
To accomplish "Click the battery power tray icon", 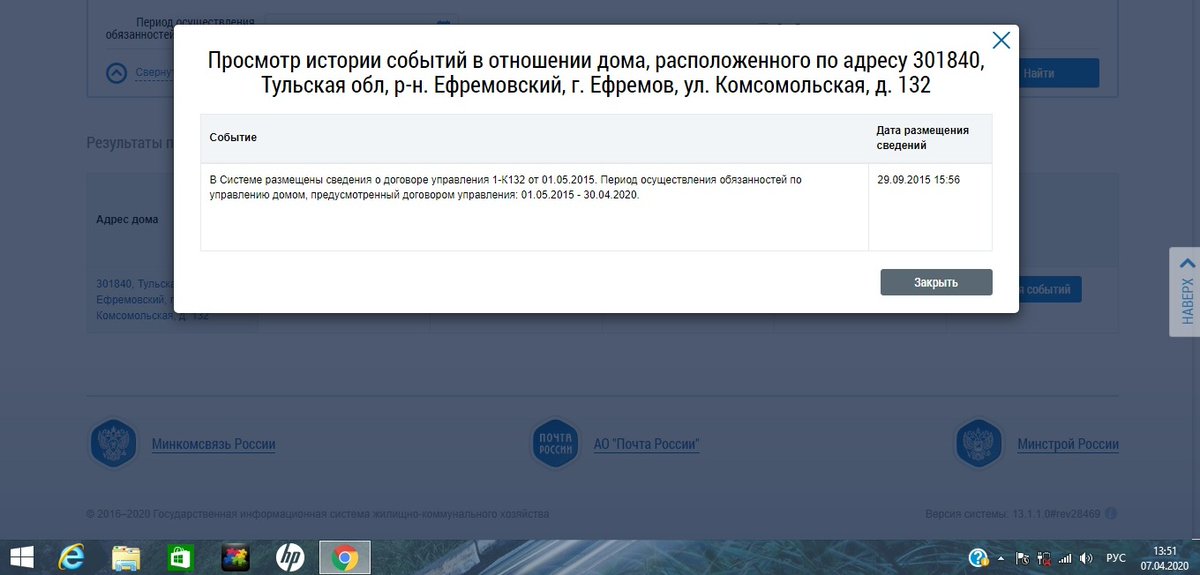I will tap(1043, 558).
